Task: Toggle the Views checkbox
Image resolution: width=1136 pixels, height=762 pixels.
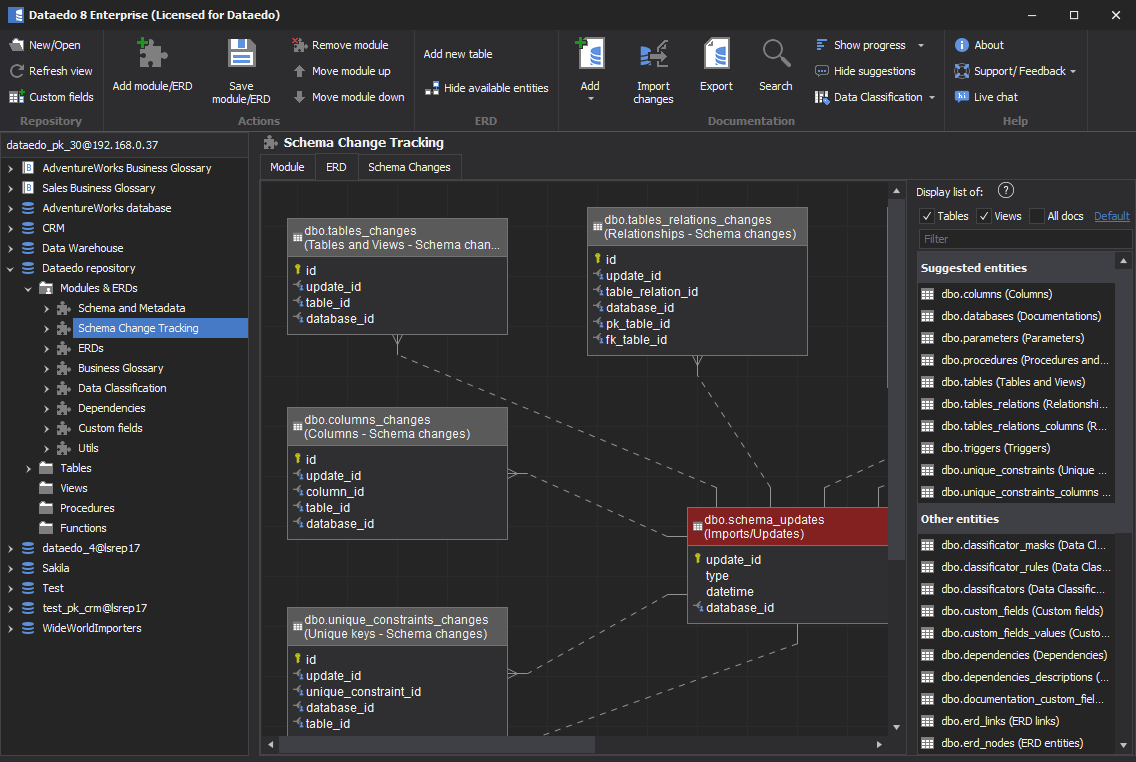Action: tap(984, 216)
